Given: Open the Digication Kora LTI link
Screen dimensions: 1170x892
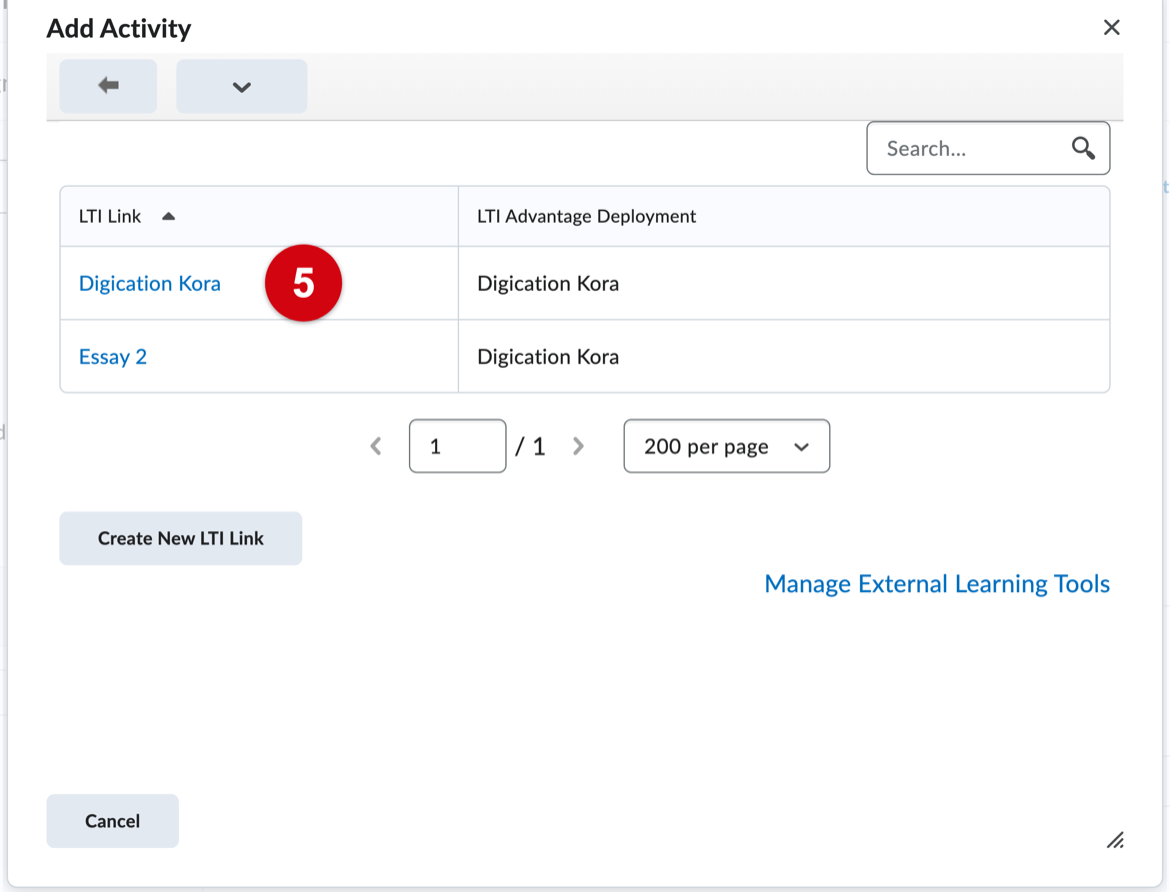Looking at the screenshot, I should coord(150,284).
